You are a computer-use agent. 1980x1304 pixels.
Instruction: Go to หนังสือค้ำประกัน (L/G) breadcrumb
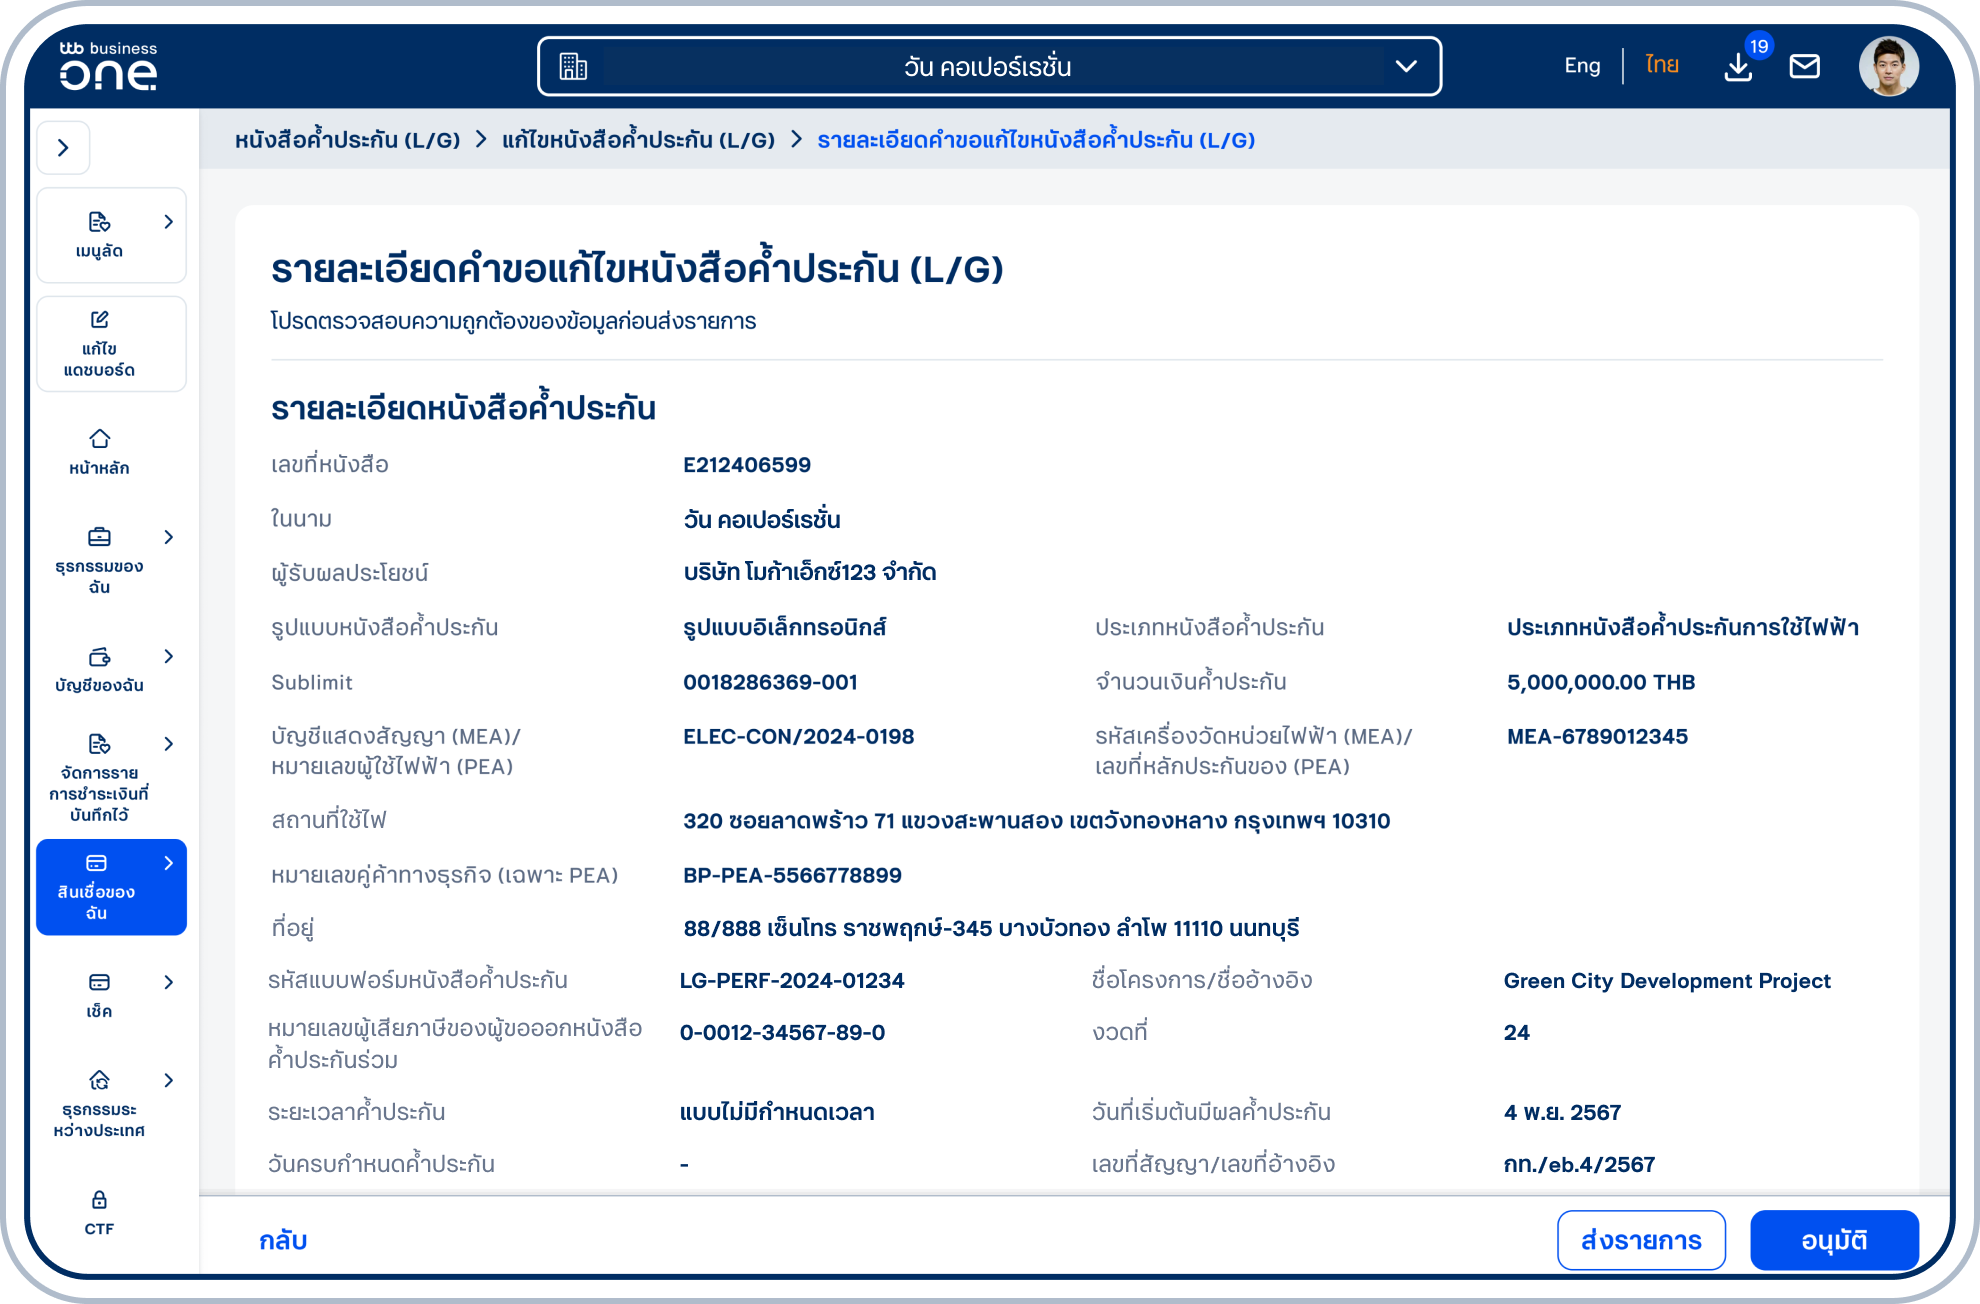(347, 140)
